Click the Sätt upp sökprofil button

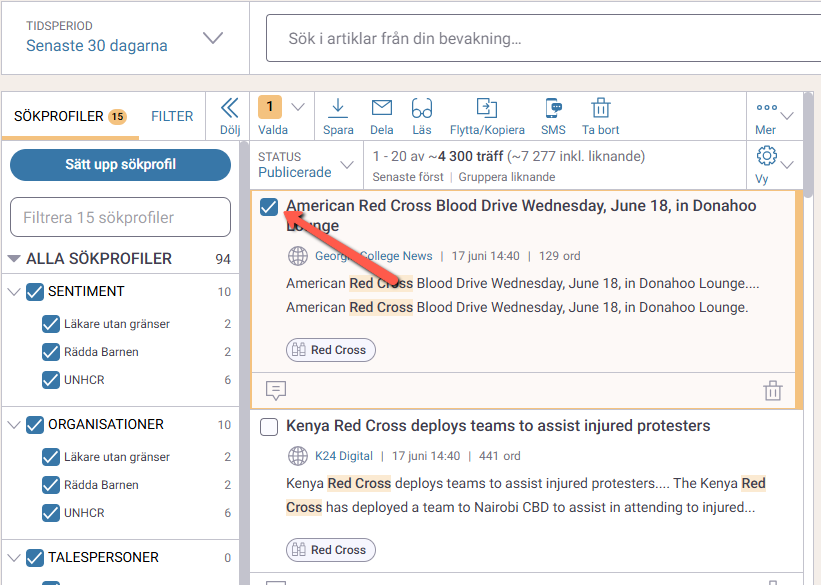tap(120, 164)
